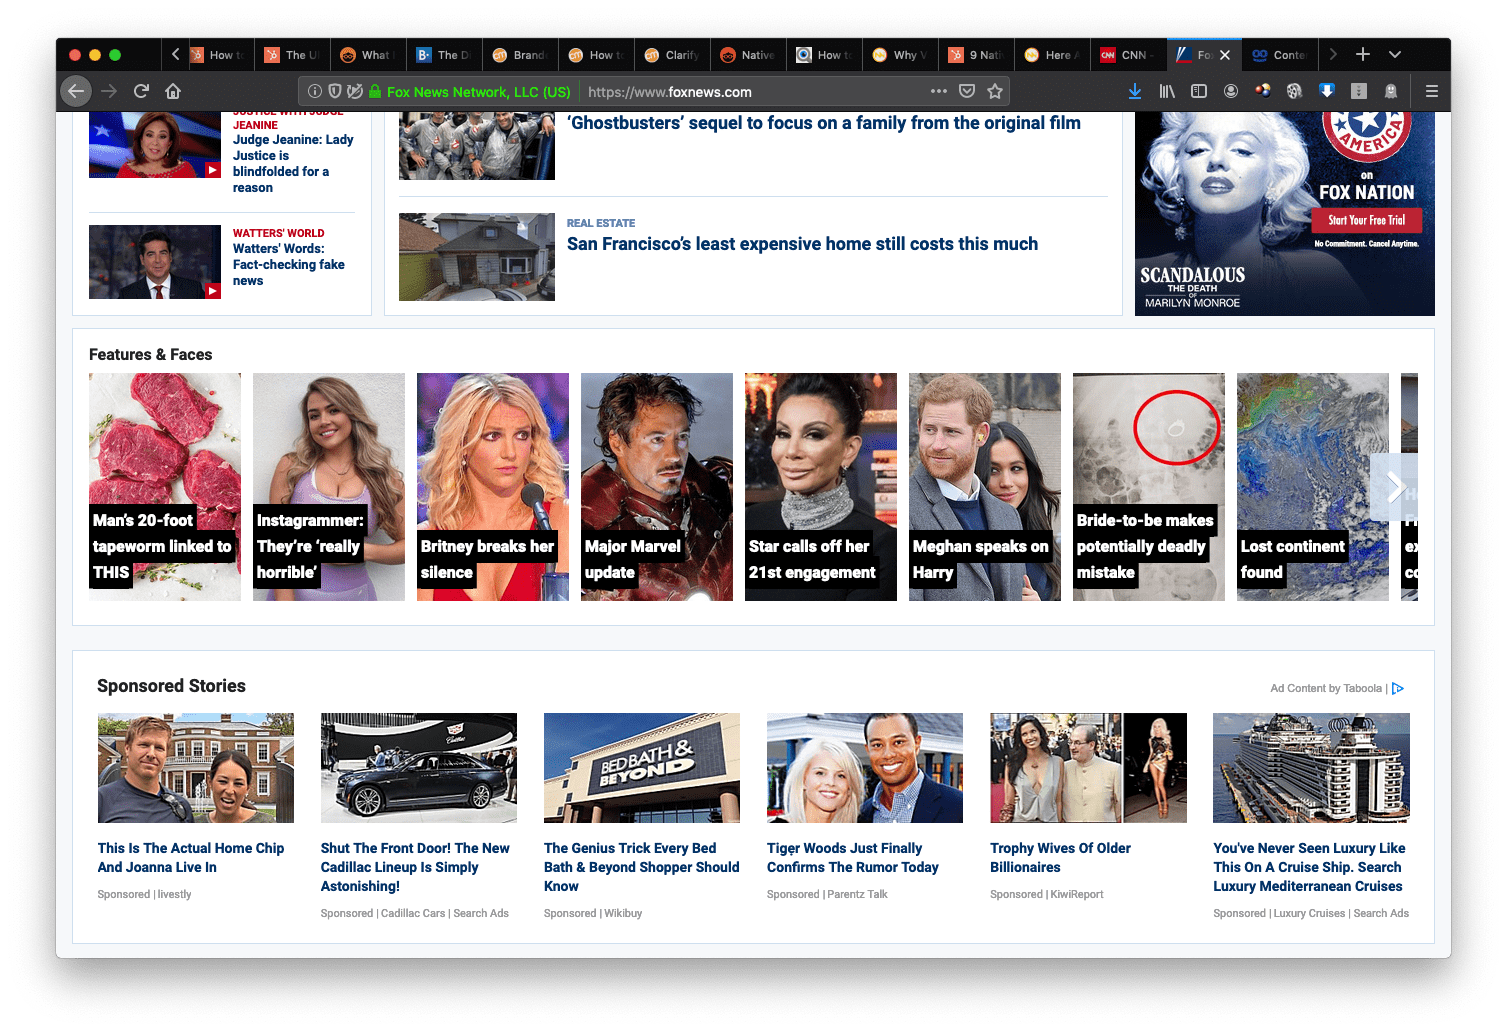
Task: Close the Fox News tab
Action: 1225,55
